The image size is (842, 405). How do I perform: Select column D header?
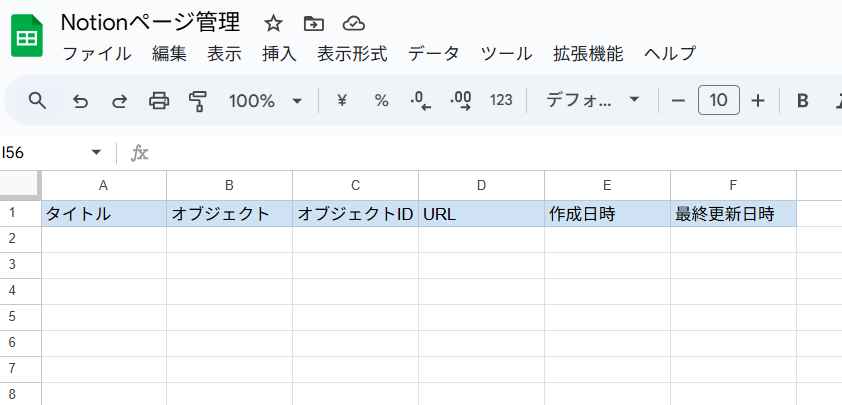[481, 185]
